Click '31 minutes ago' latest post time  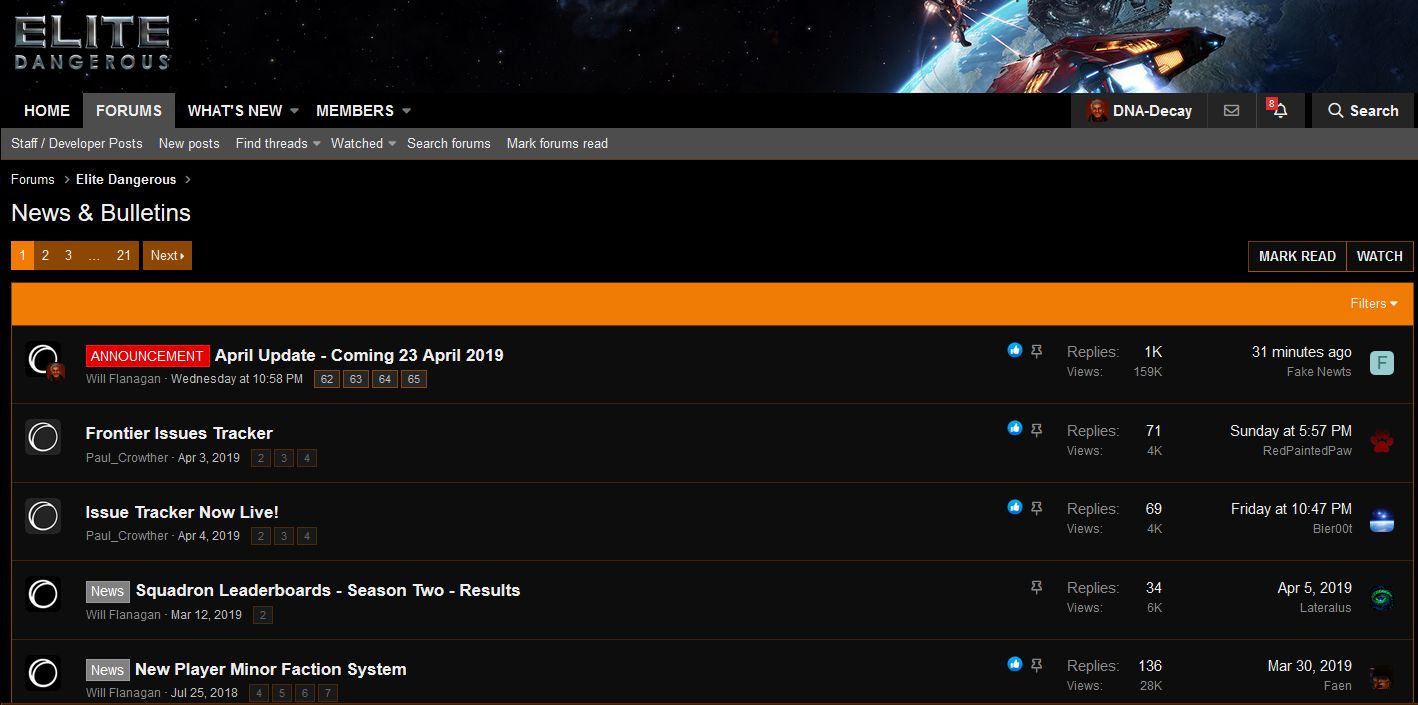pyautogui.click(x=1301, y=352)
